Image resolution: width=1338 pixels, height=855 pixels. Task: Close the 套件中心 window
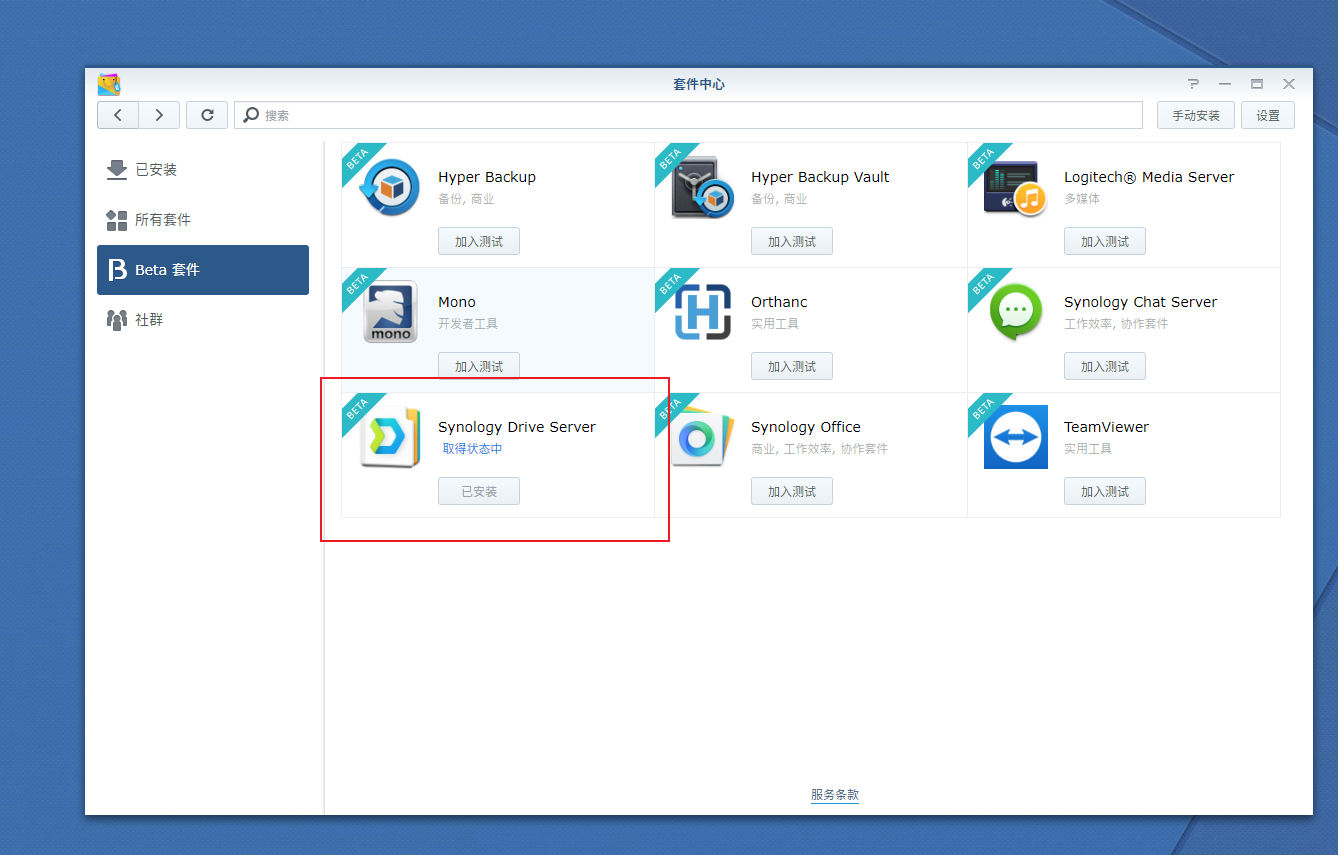[x=1289, y=84]
